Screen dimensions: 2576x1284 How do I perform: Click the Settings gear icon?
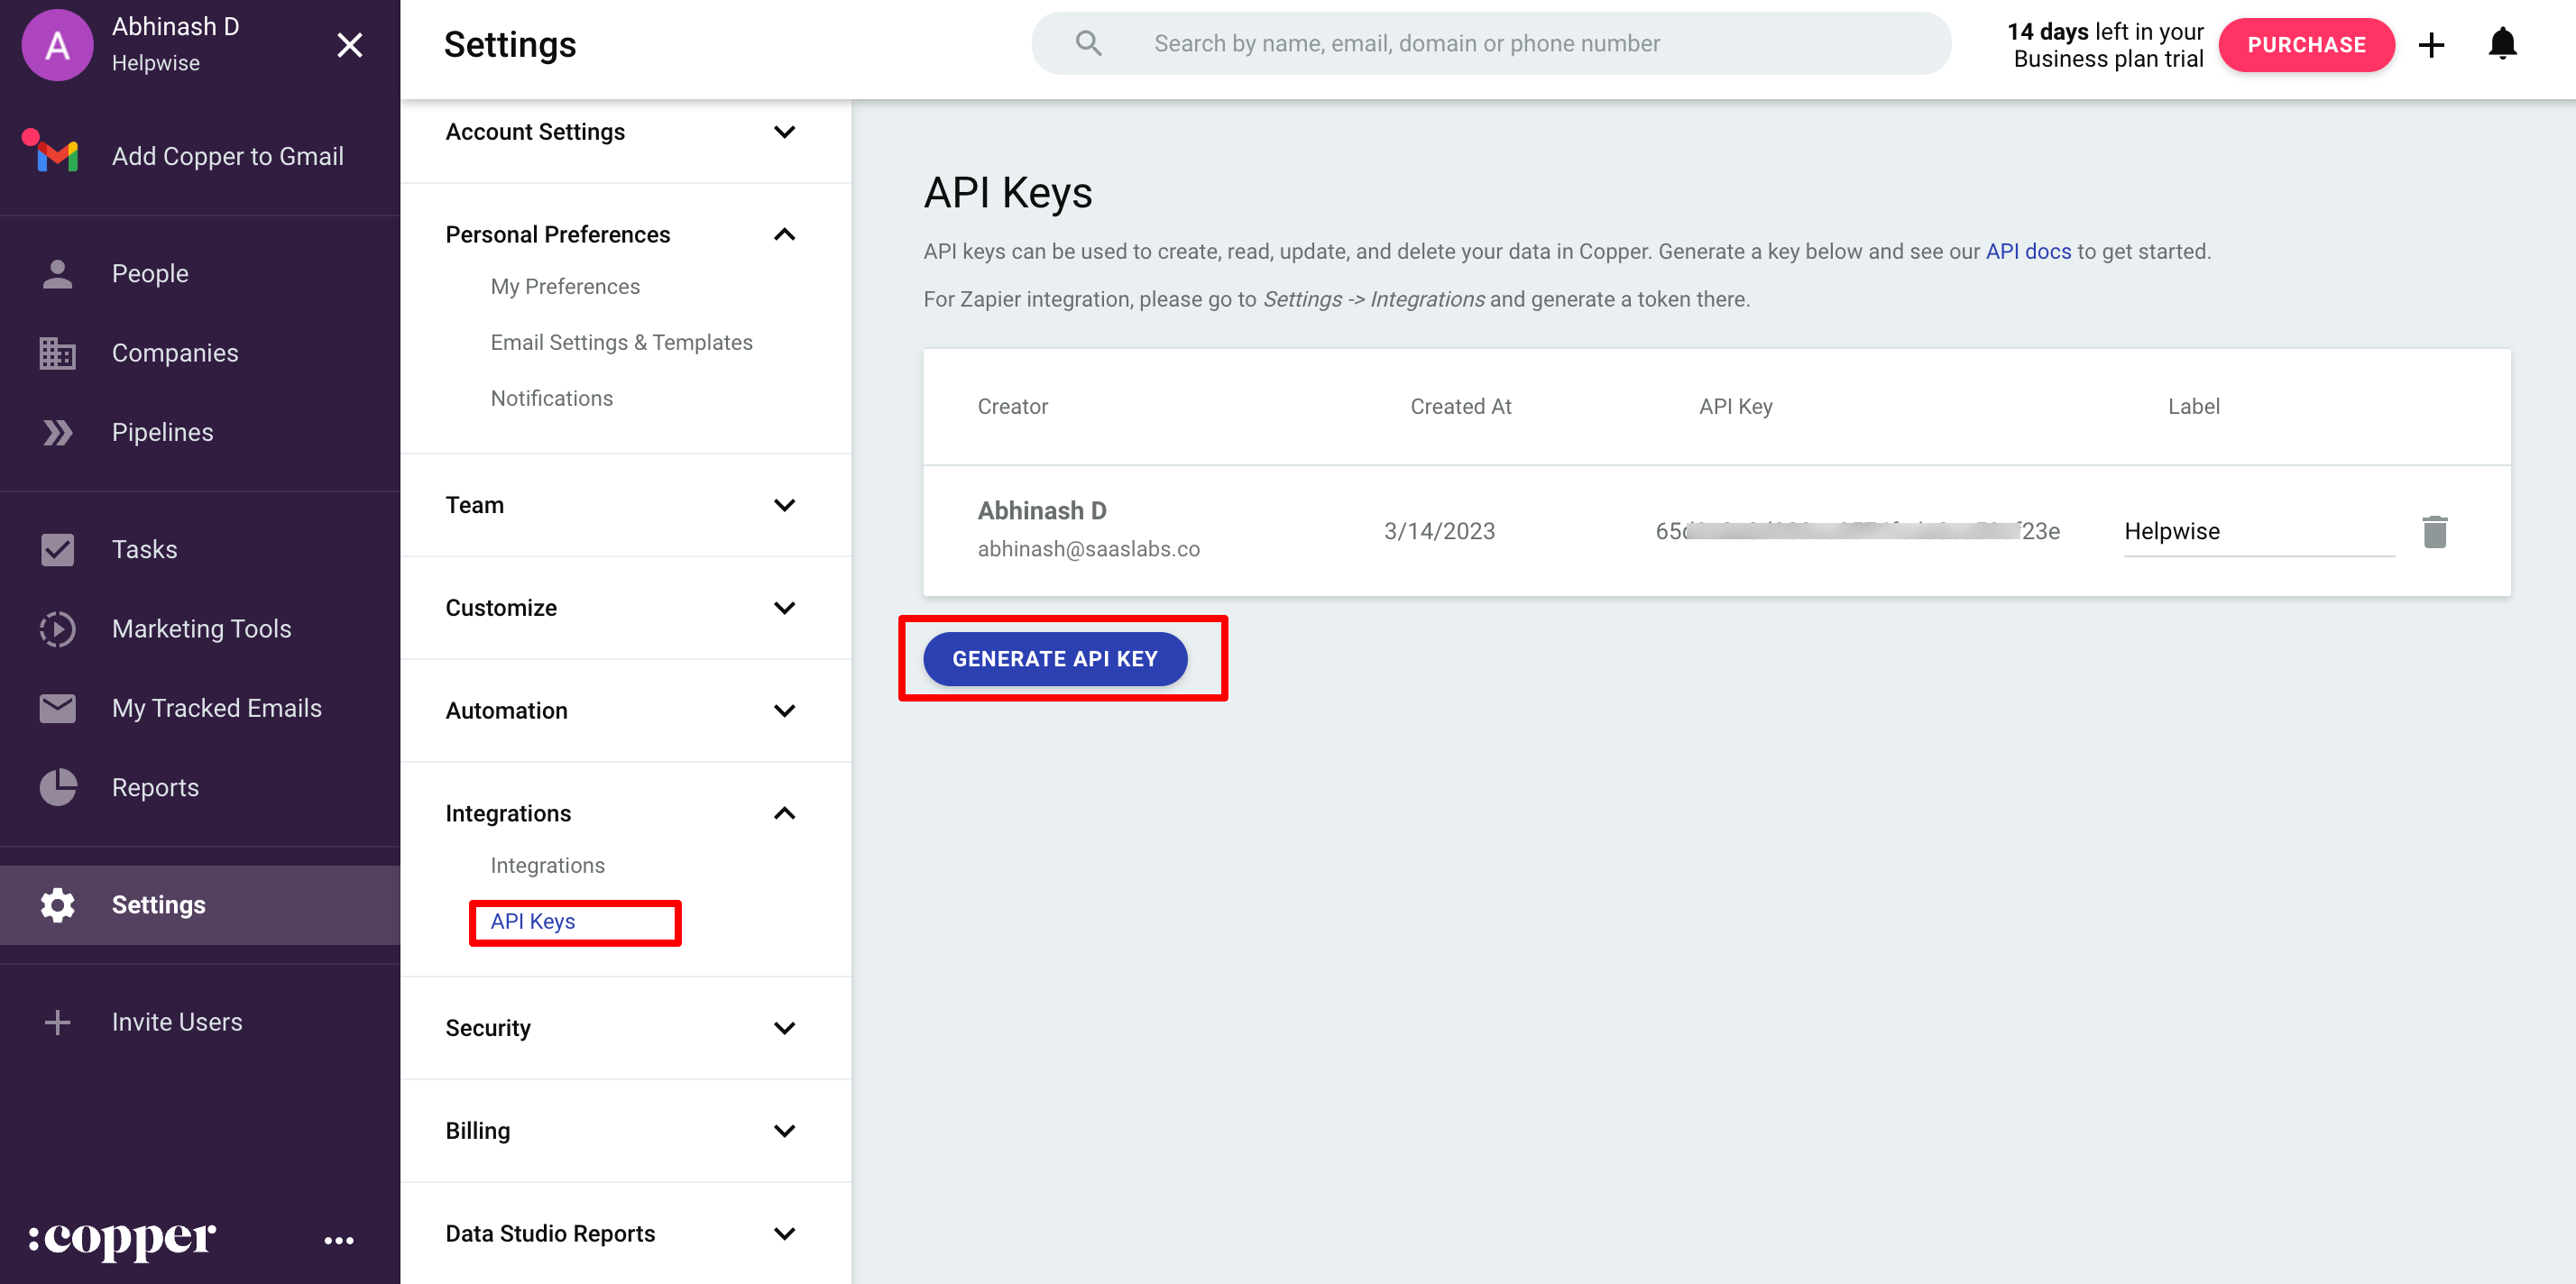(x=57, y=905)
